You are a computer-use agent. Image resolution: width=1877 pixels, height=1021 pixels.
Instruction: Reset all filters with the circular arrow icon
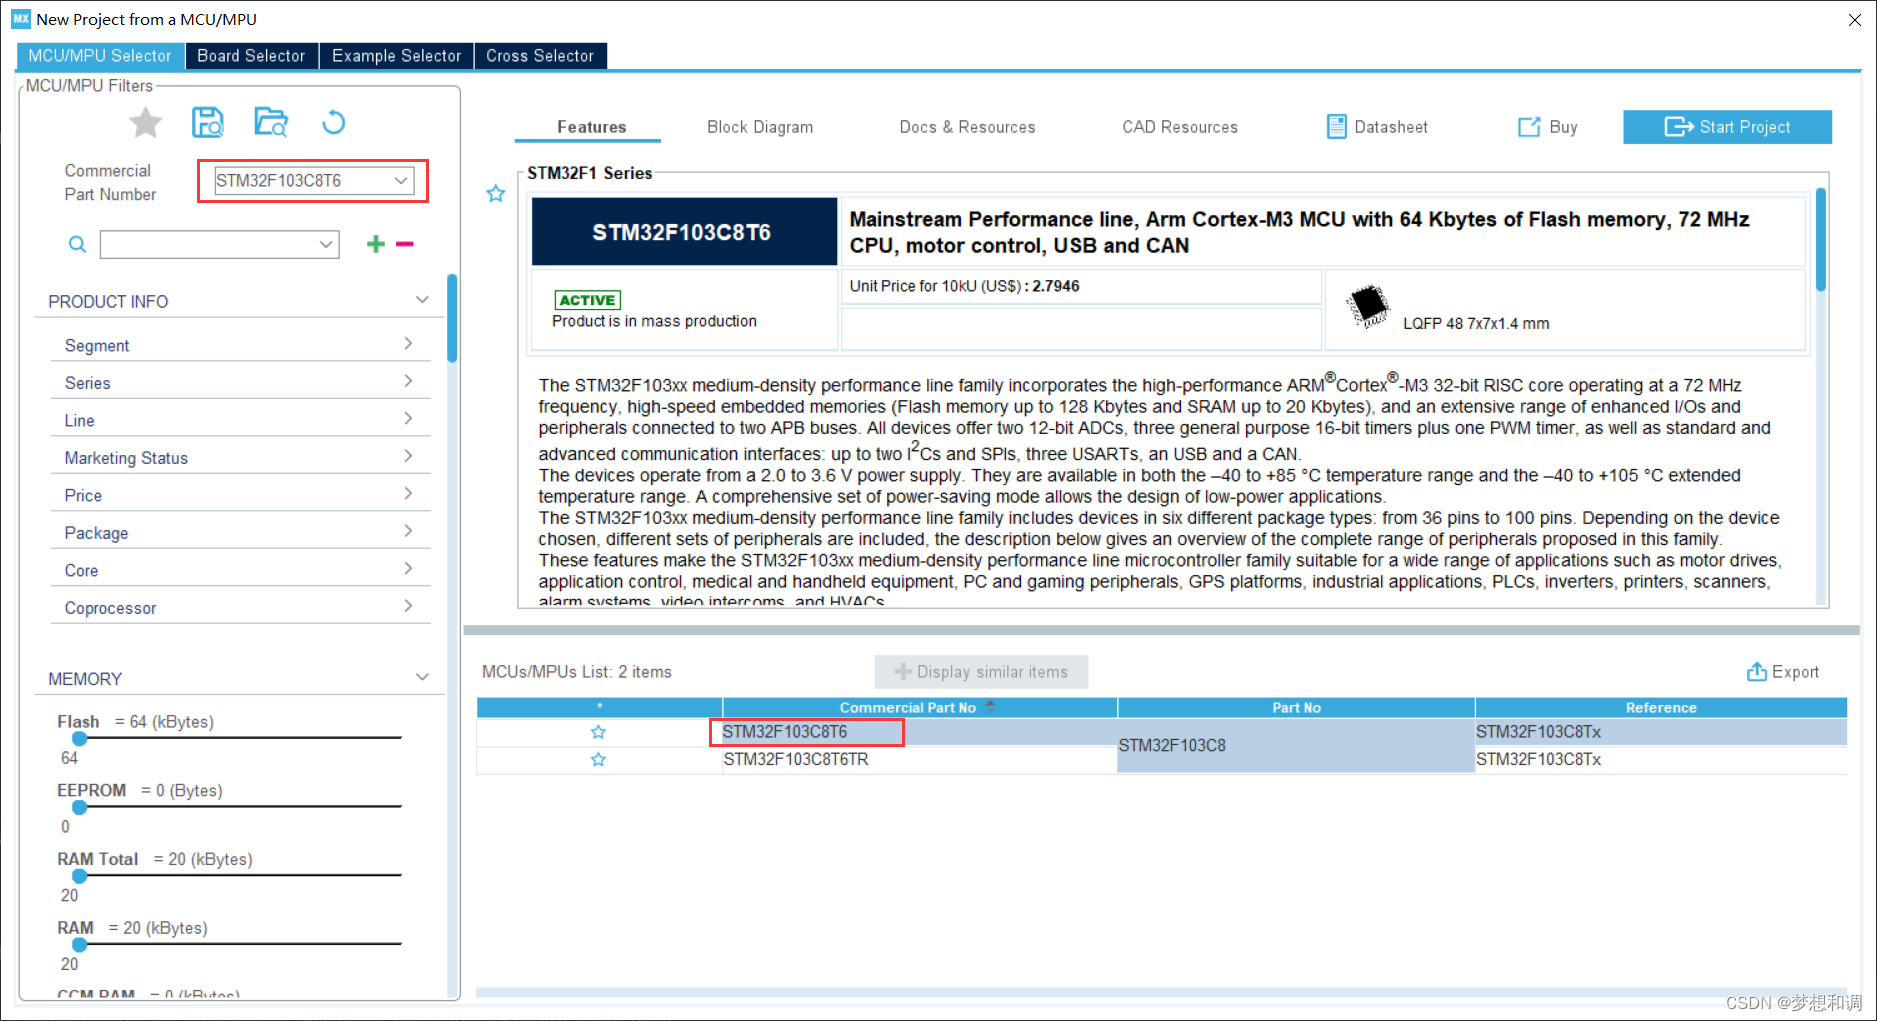334,122
